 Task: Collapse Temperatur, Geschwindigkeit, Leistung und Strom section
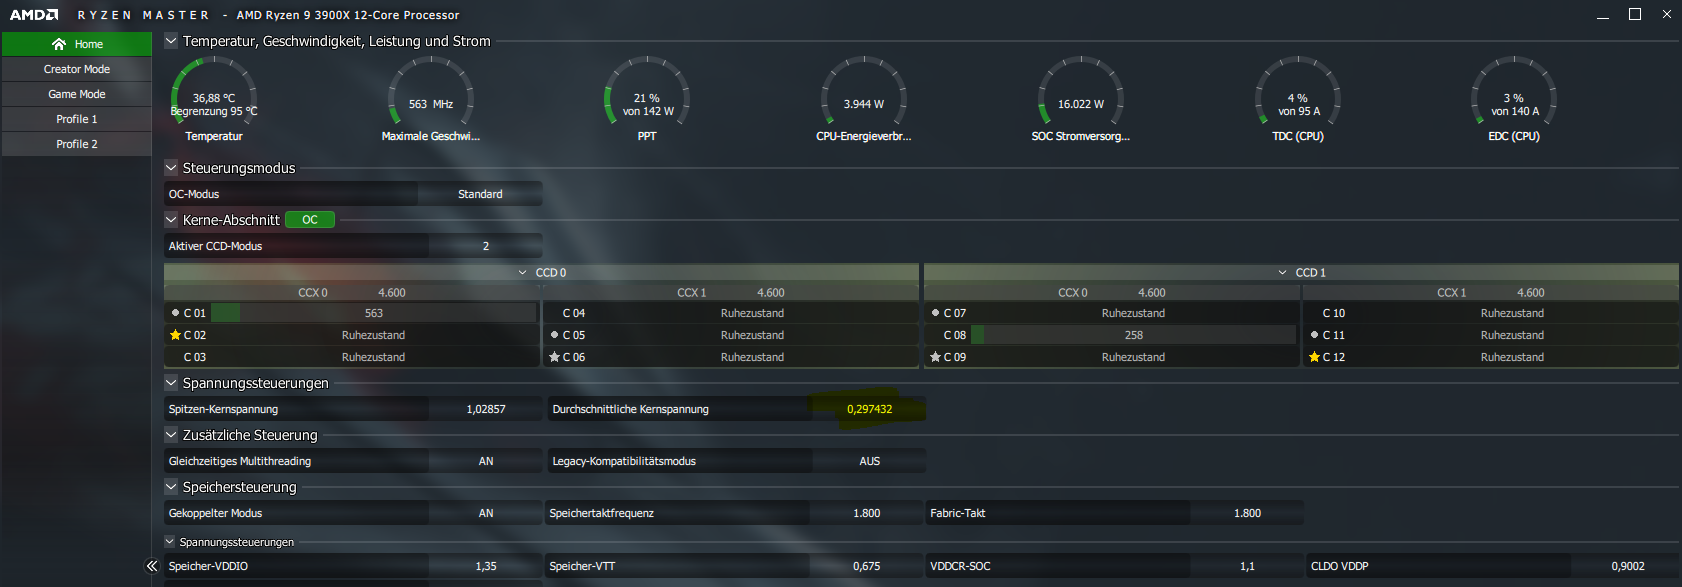click(x=171, y=41)
